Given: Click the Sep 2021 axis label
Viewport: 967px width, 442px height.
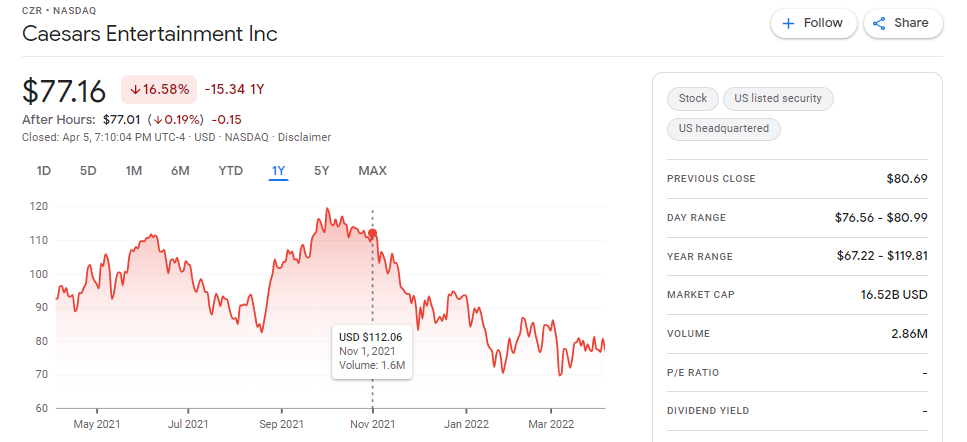Looking at the screenshot, I should 281,425.
